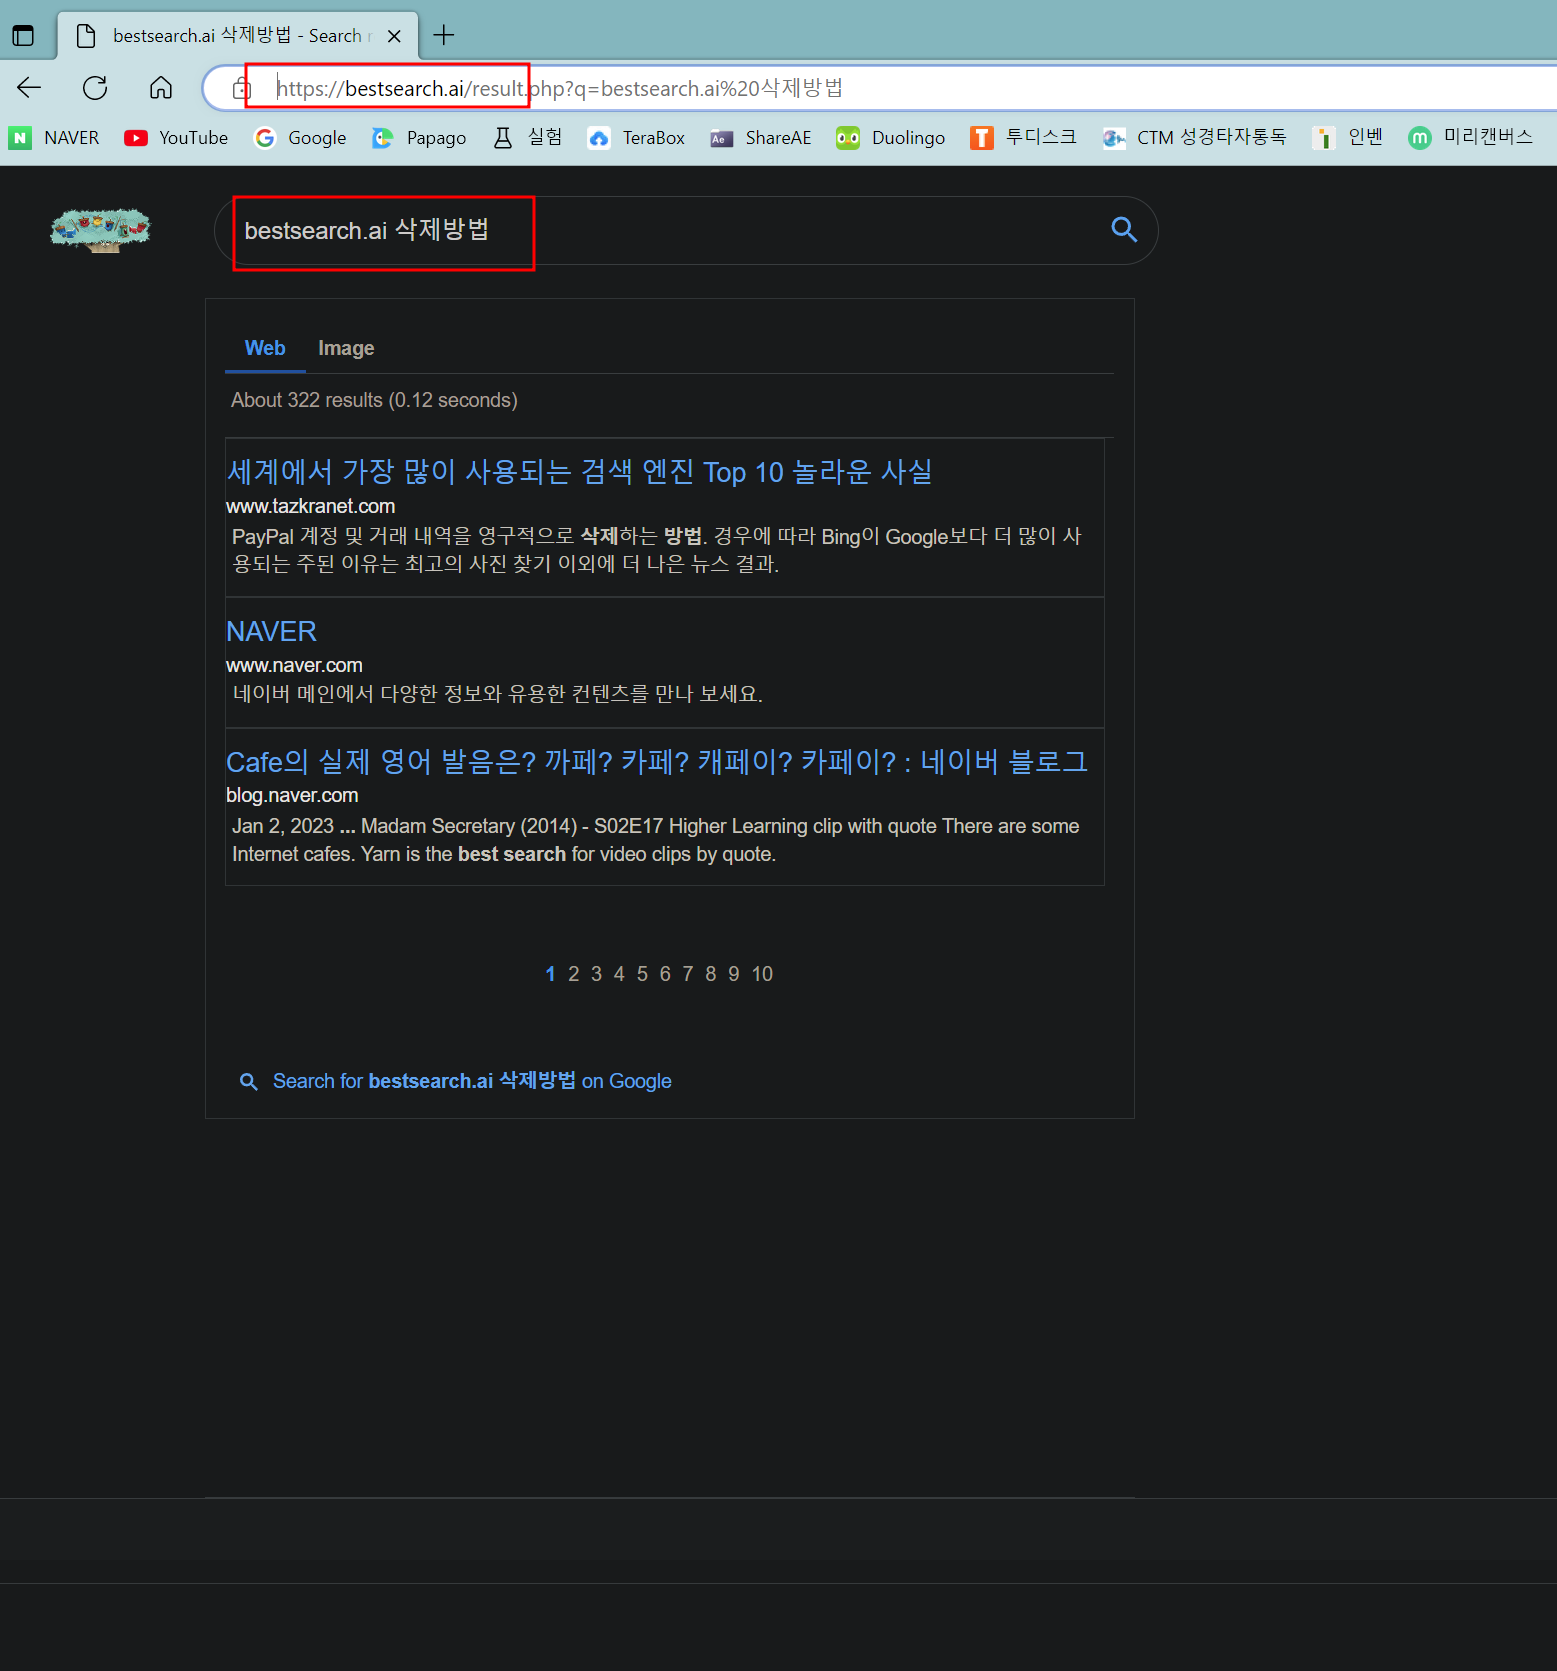Click blog.naver.com URL text
This screenshot has width=1557, height=1671.
(x=292, y=795)
